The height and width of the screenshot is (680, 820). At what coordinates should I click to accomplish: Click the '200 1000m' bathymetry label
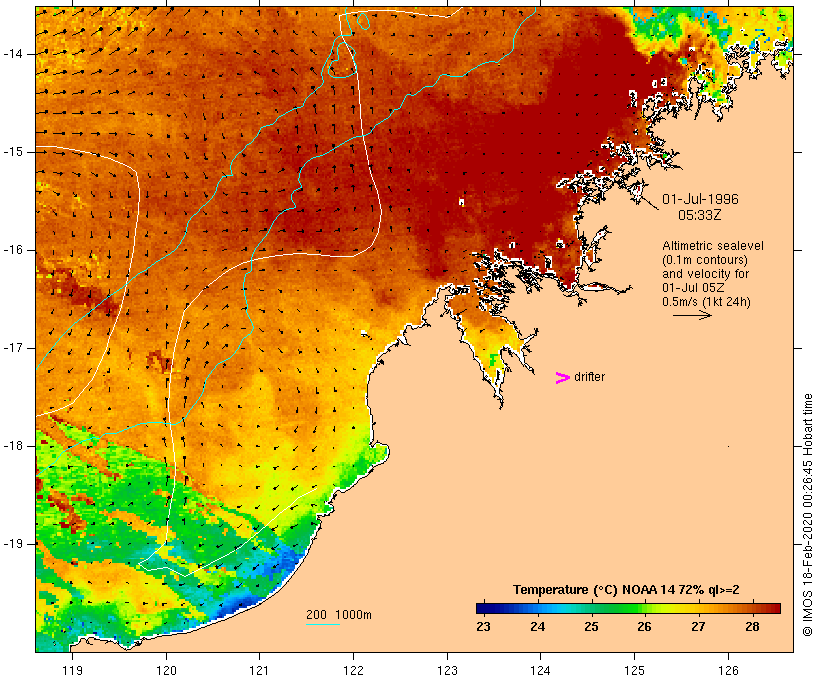coord(339,615)
